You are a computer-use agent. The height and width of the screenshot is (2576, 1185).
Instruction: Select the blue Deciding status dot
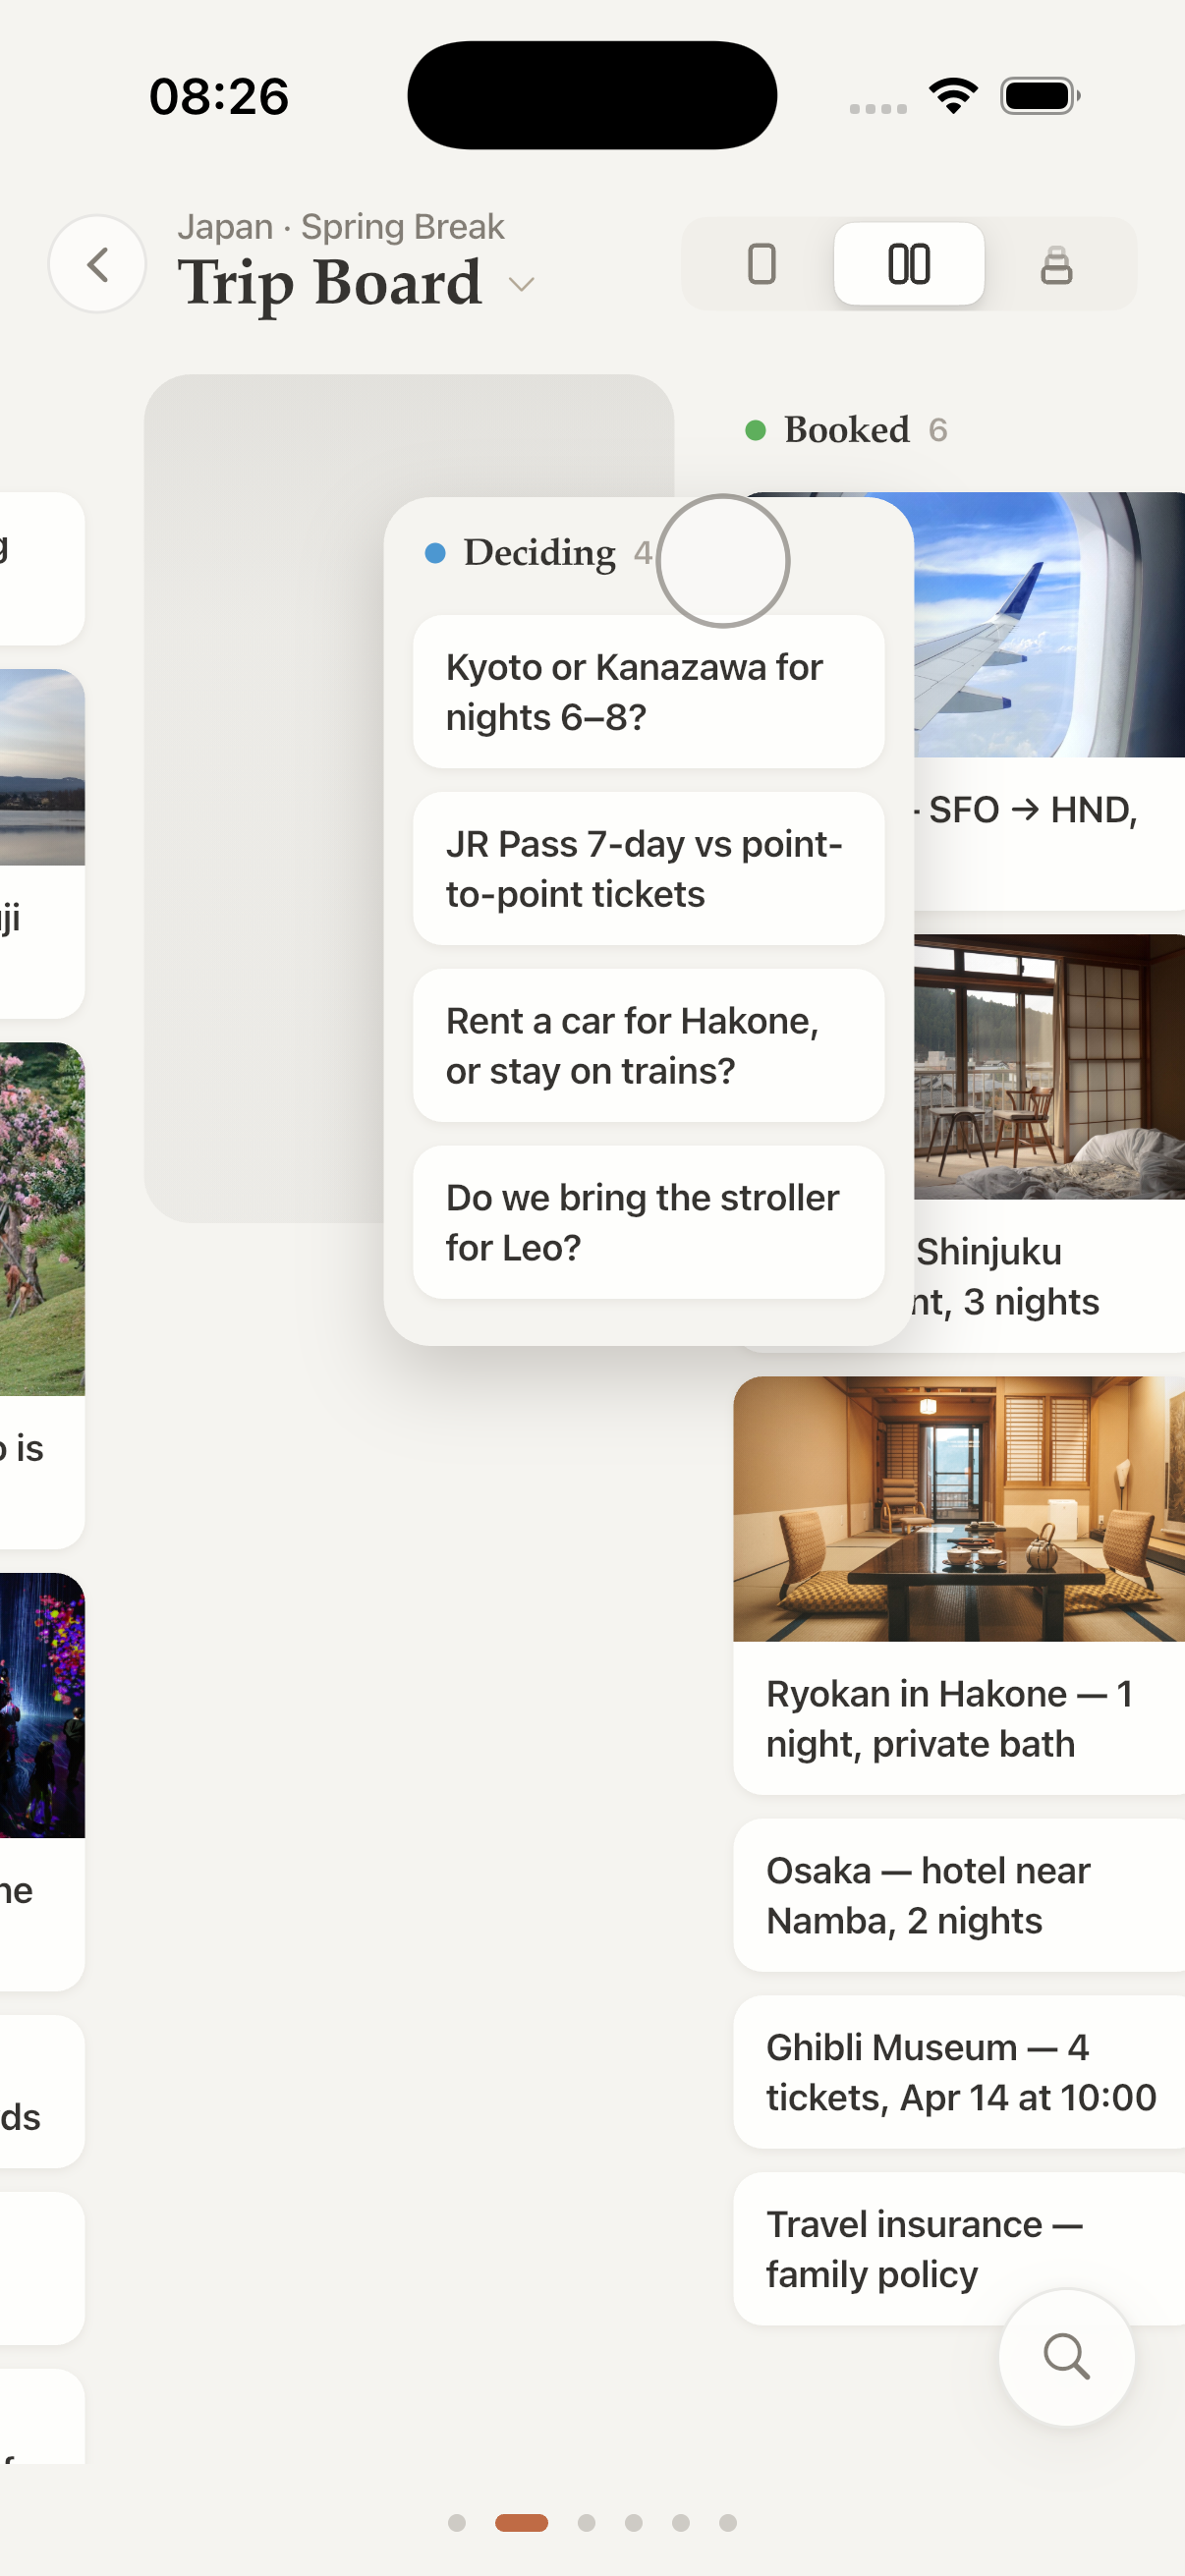click(435, 553)
